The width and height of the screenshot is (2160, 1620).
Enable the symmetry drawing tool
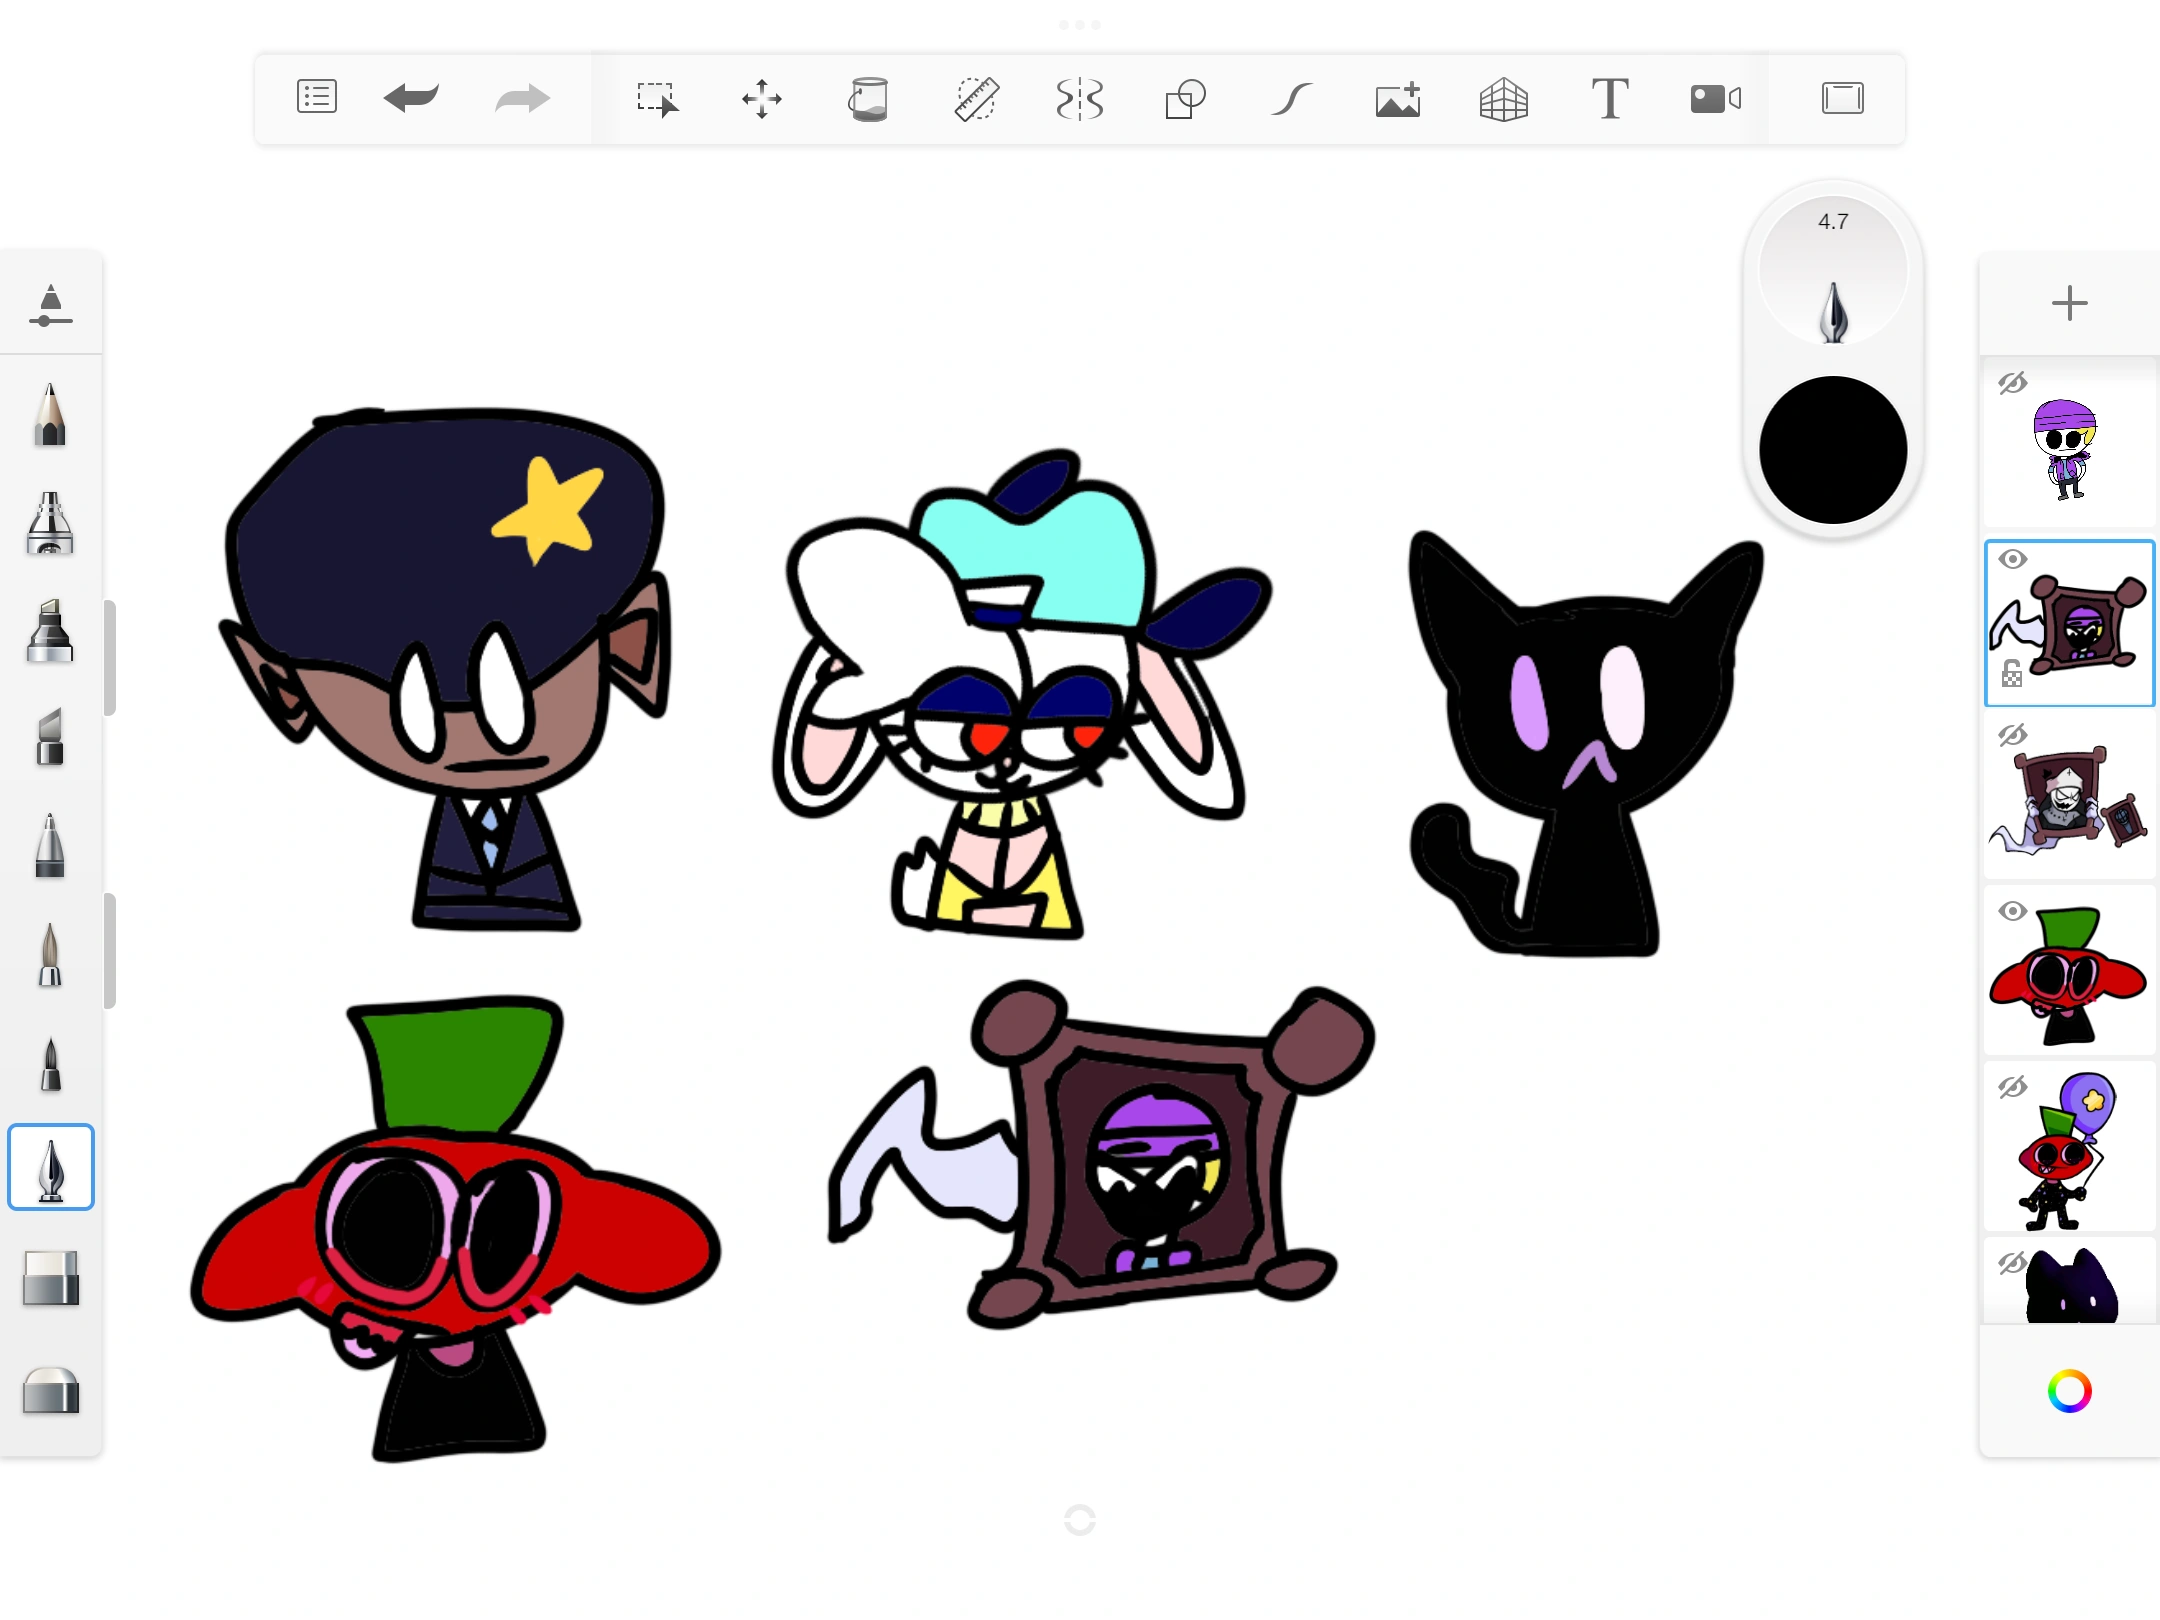click(x=1080, y=99)
